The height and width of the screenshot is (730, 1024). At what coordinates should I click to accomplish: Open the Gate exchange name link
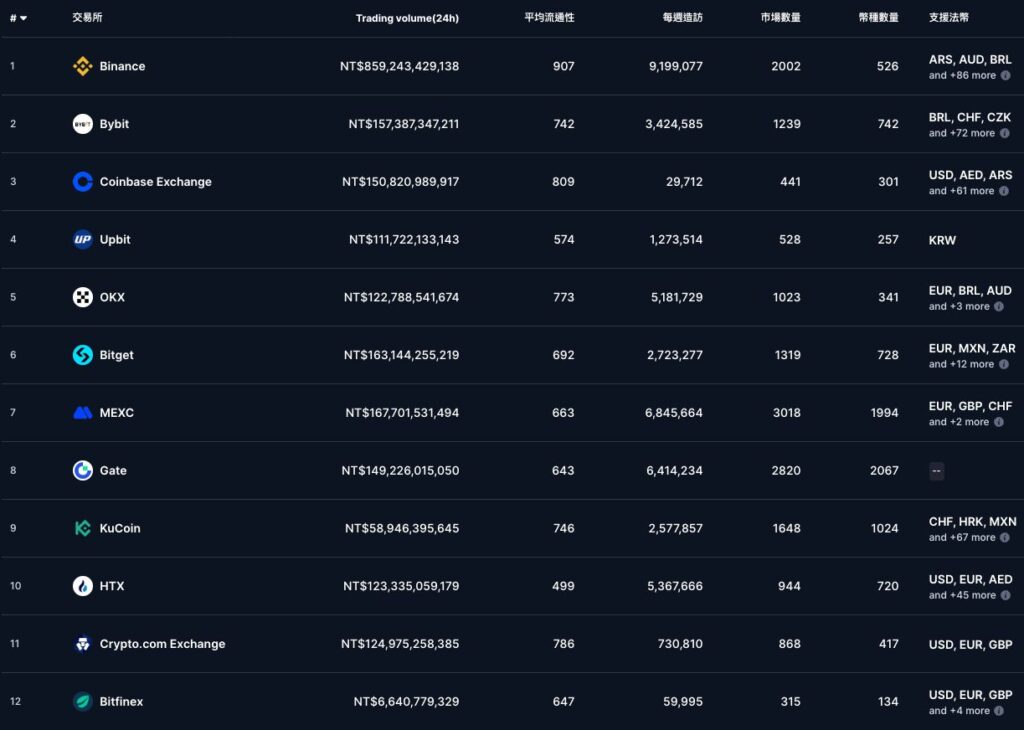[113, 471]
